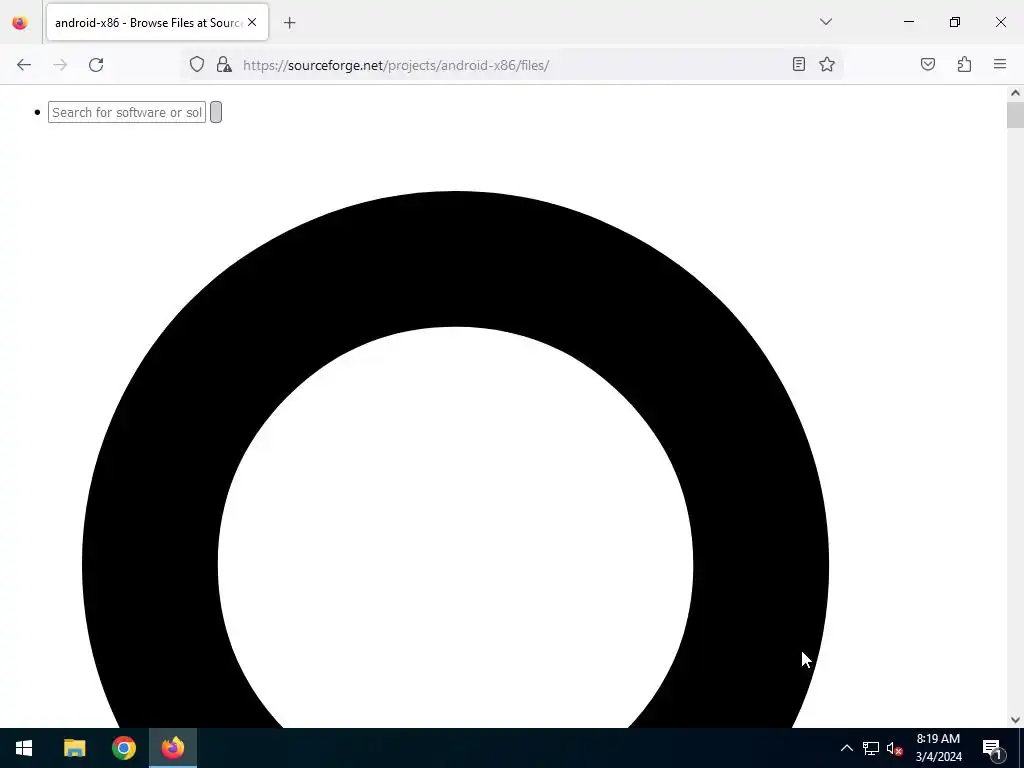Image resolution: width=1024 pixels, height=768 pixels.
Task: Open network status tray icon
Action: point(871,748)
